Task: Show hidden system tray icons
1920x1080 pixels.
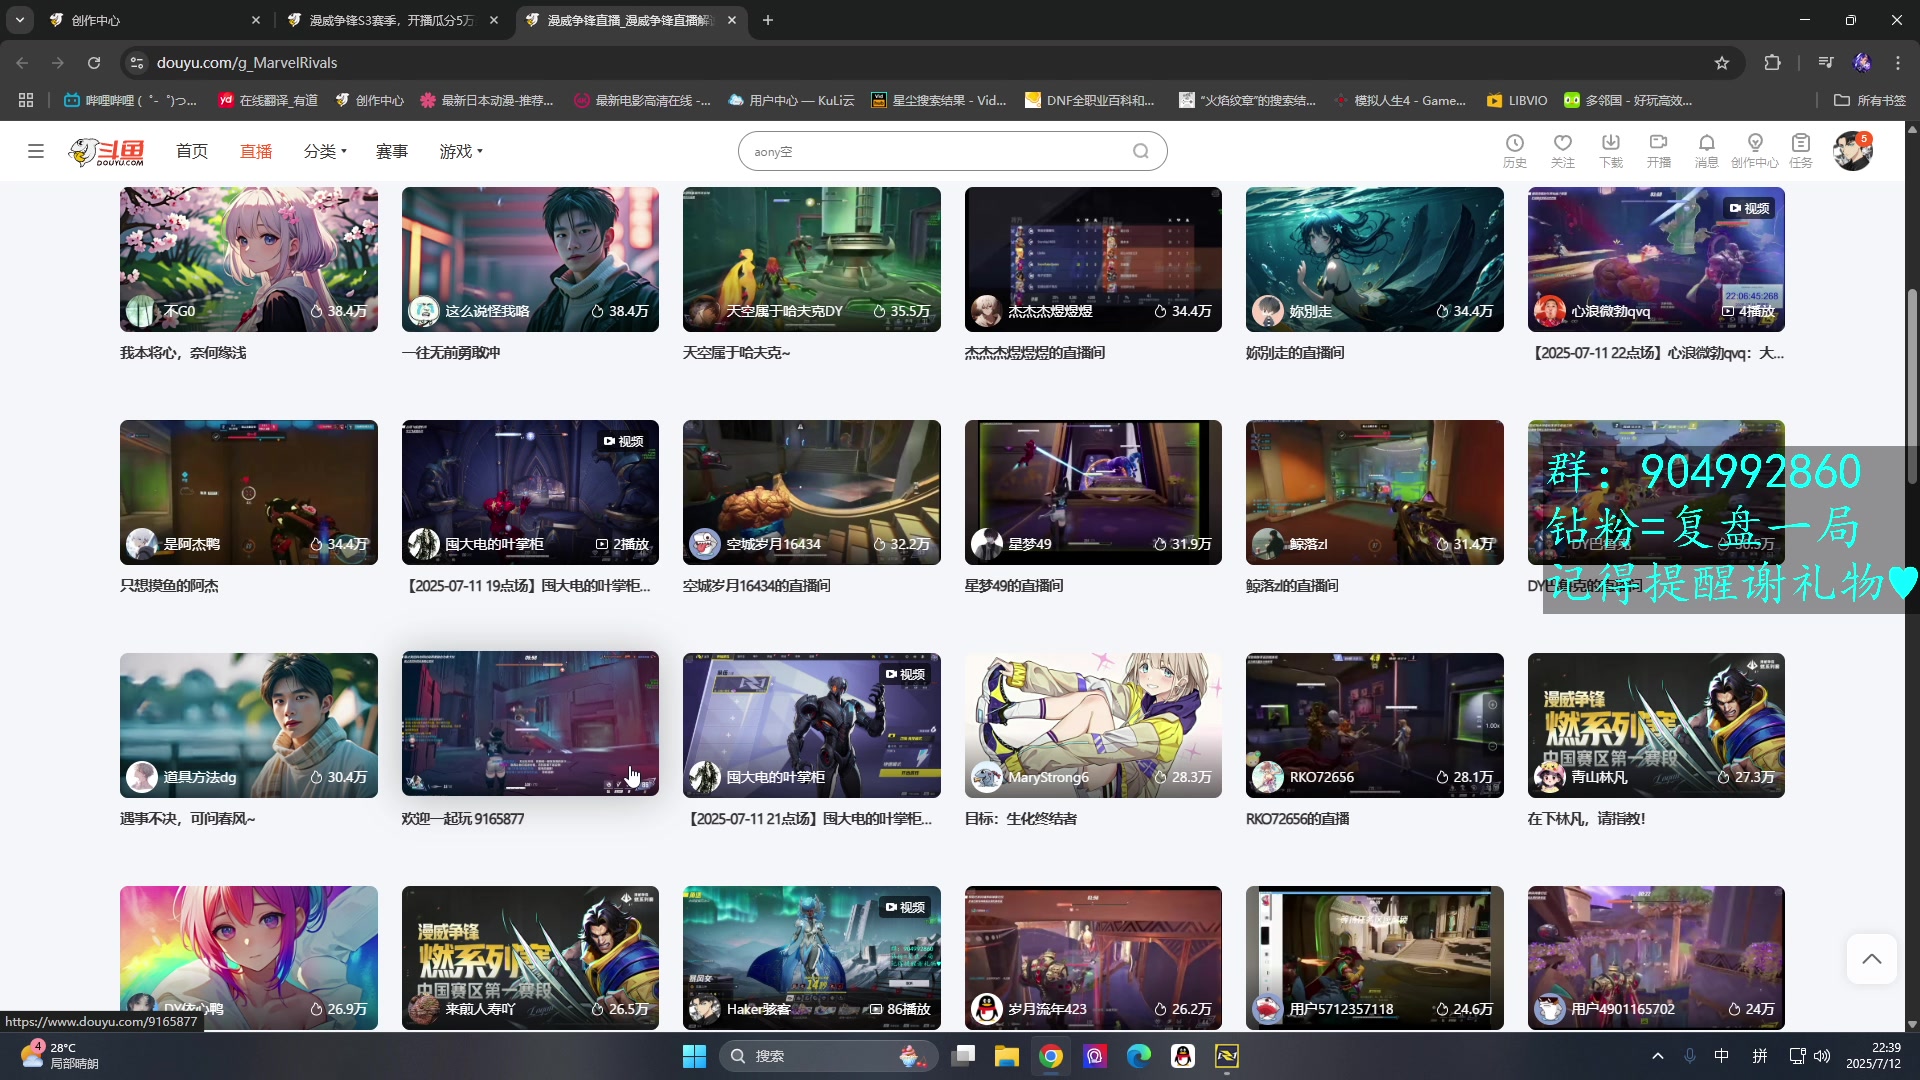Action: (x=1658, y=1056)
